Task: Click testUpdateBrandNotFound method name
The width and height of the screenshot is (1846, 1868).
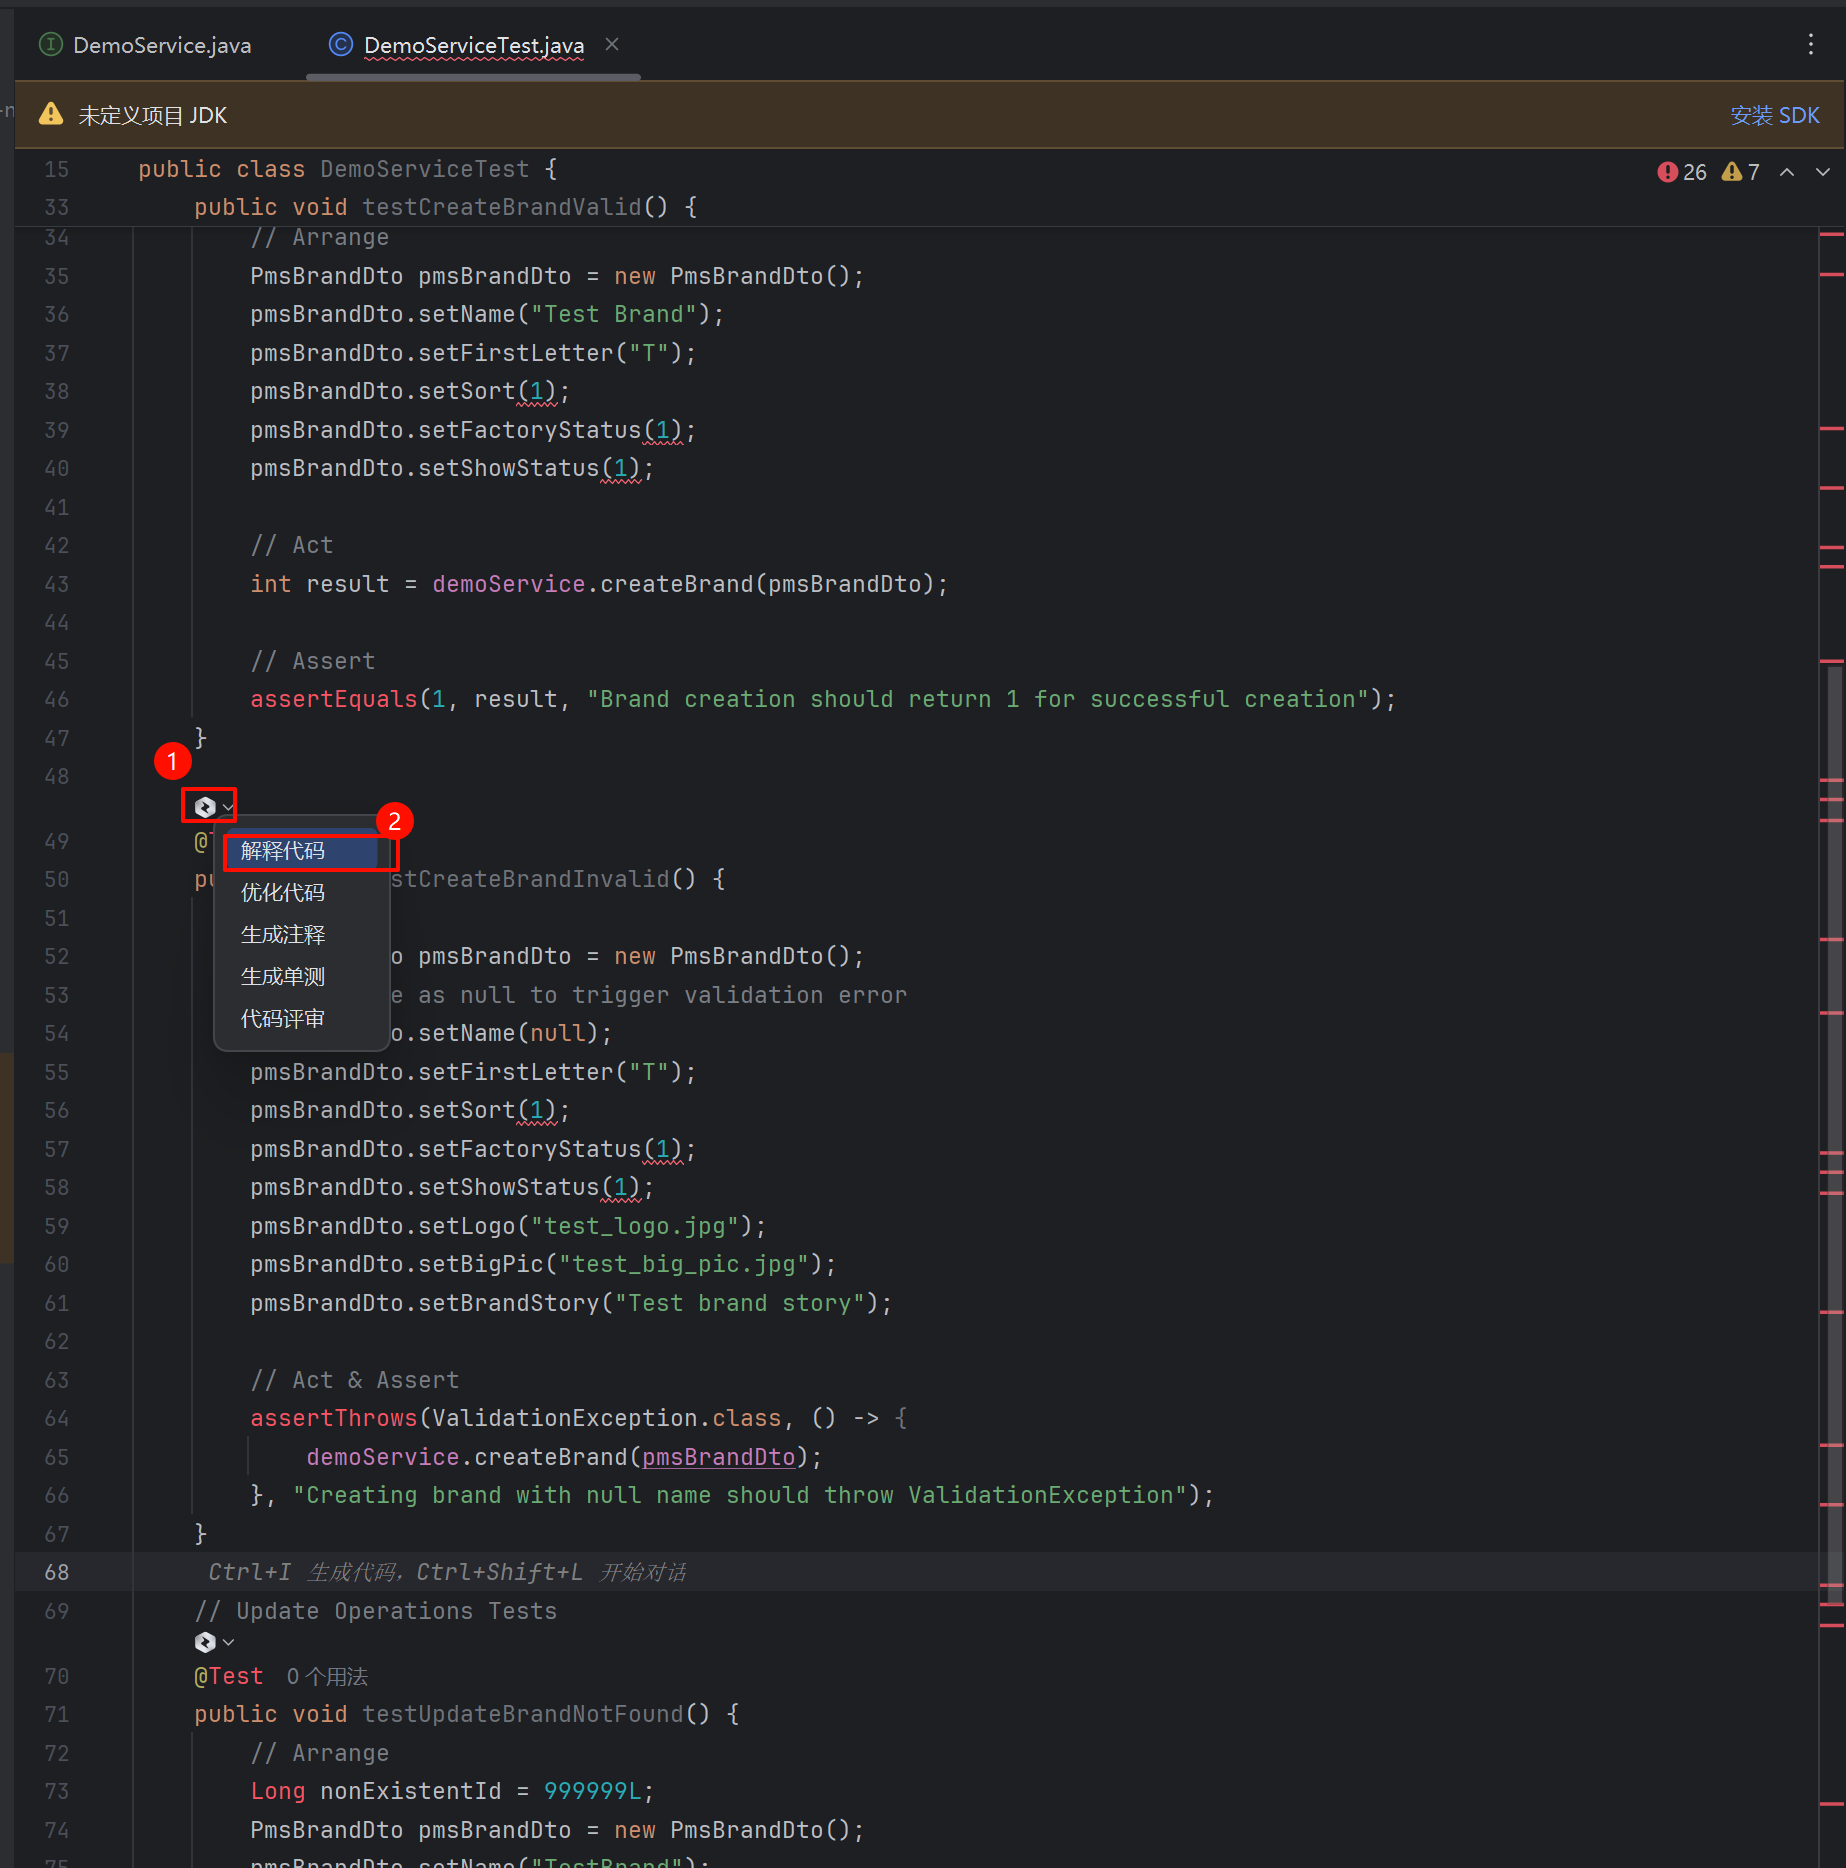Action: [522, 1714]
